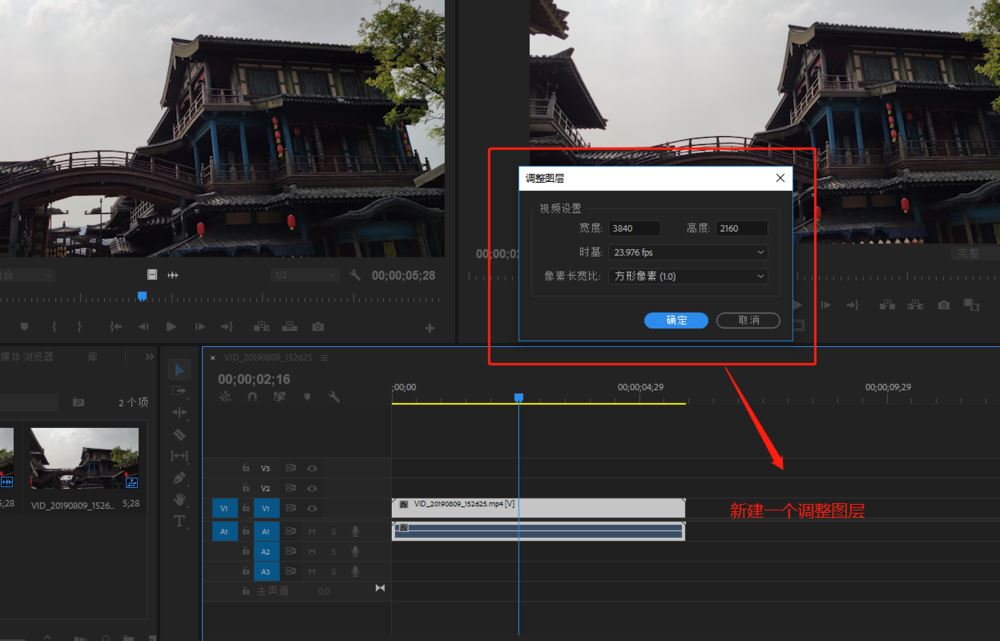Click the VID_20190809_152625 sequence tab
Image resolution: width=1000 pixels, height=641 pixels.
point(268,357)
